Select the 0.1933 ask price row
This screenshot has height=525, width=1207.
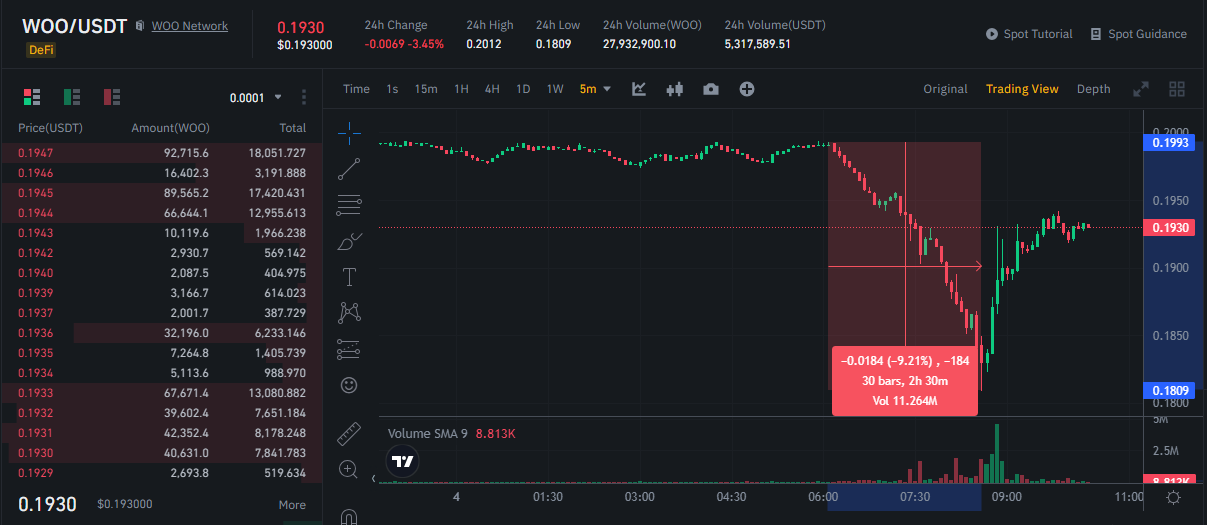[x=161, y=393]
